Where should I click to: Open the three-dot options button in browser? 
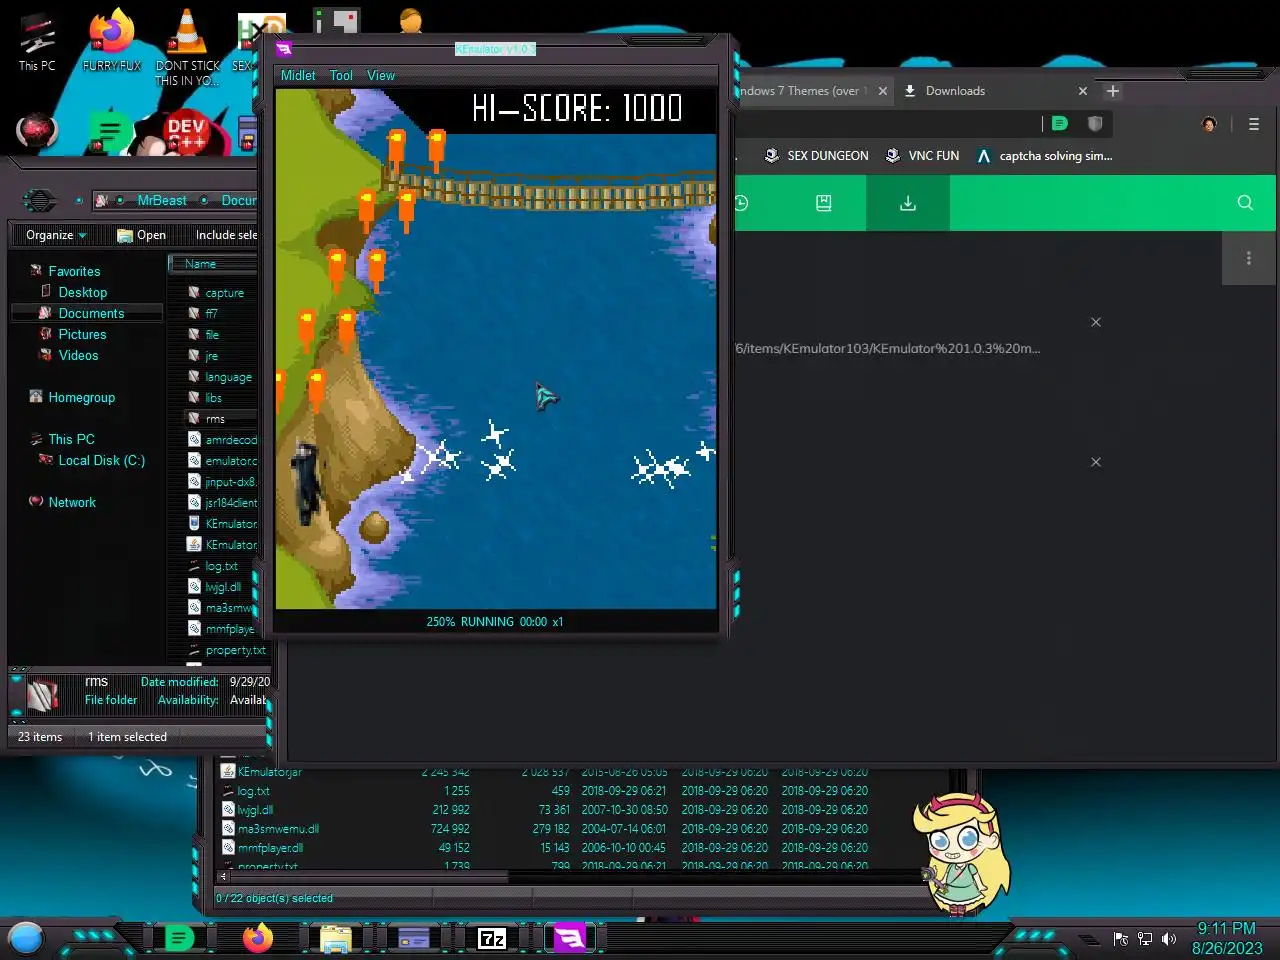[1249, 259]
